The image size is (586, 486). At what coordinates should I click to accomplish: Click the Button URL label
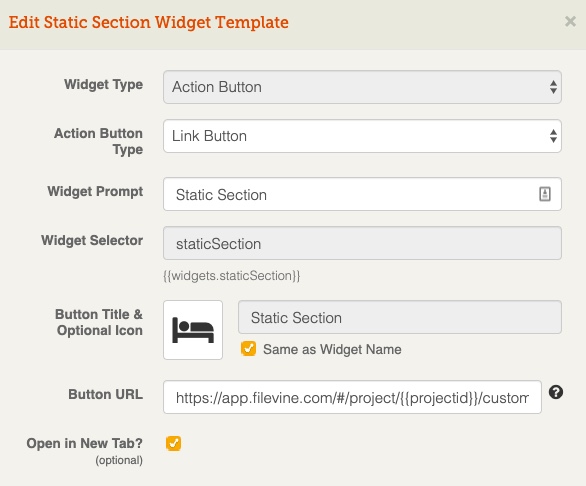[x=105, y=394]
